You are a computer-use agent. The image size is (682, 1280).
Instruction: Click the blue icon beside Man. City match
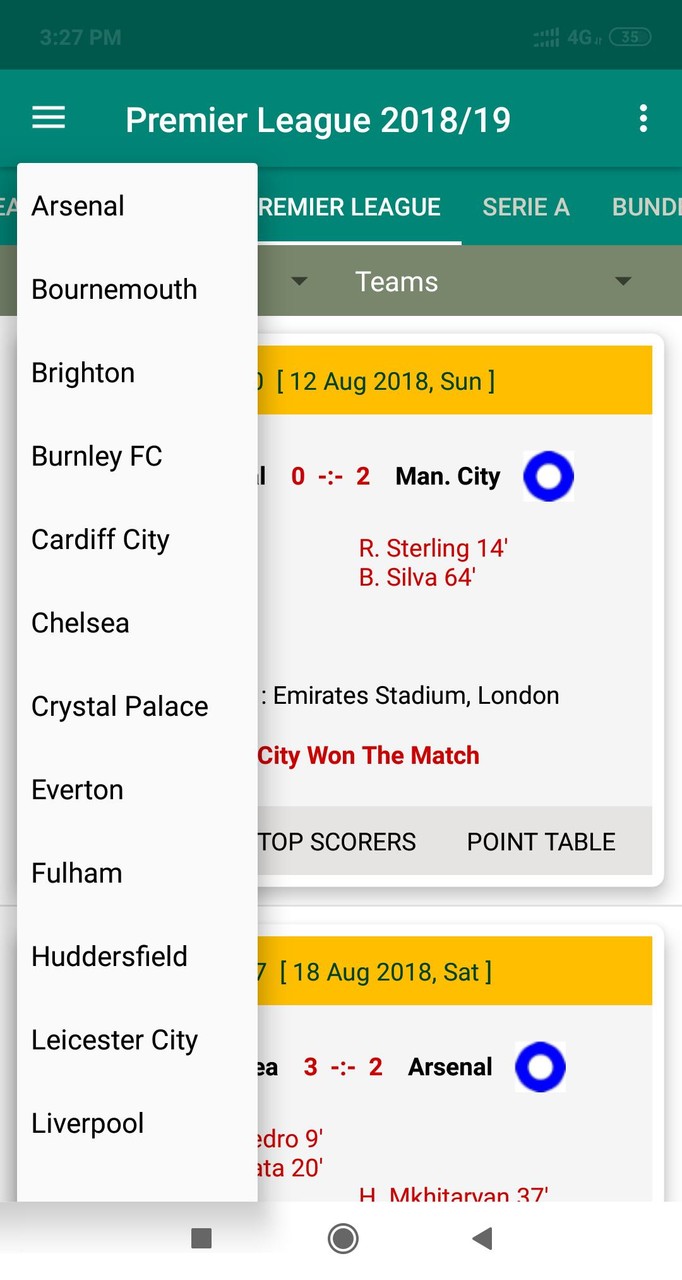tap(547, 477)
